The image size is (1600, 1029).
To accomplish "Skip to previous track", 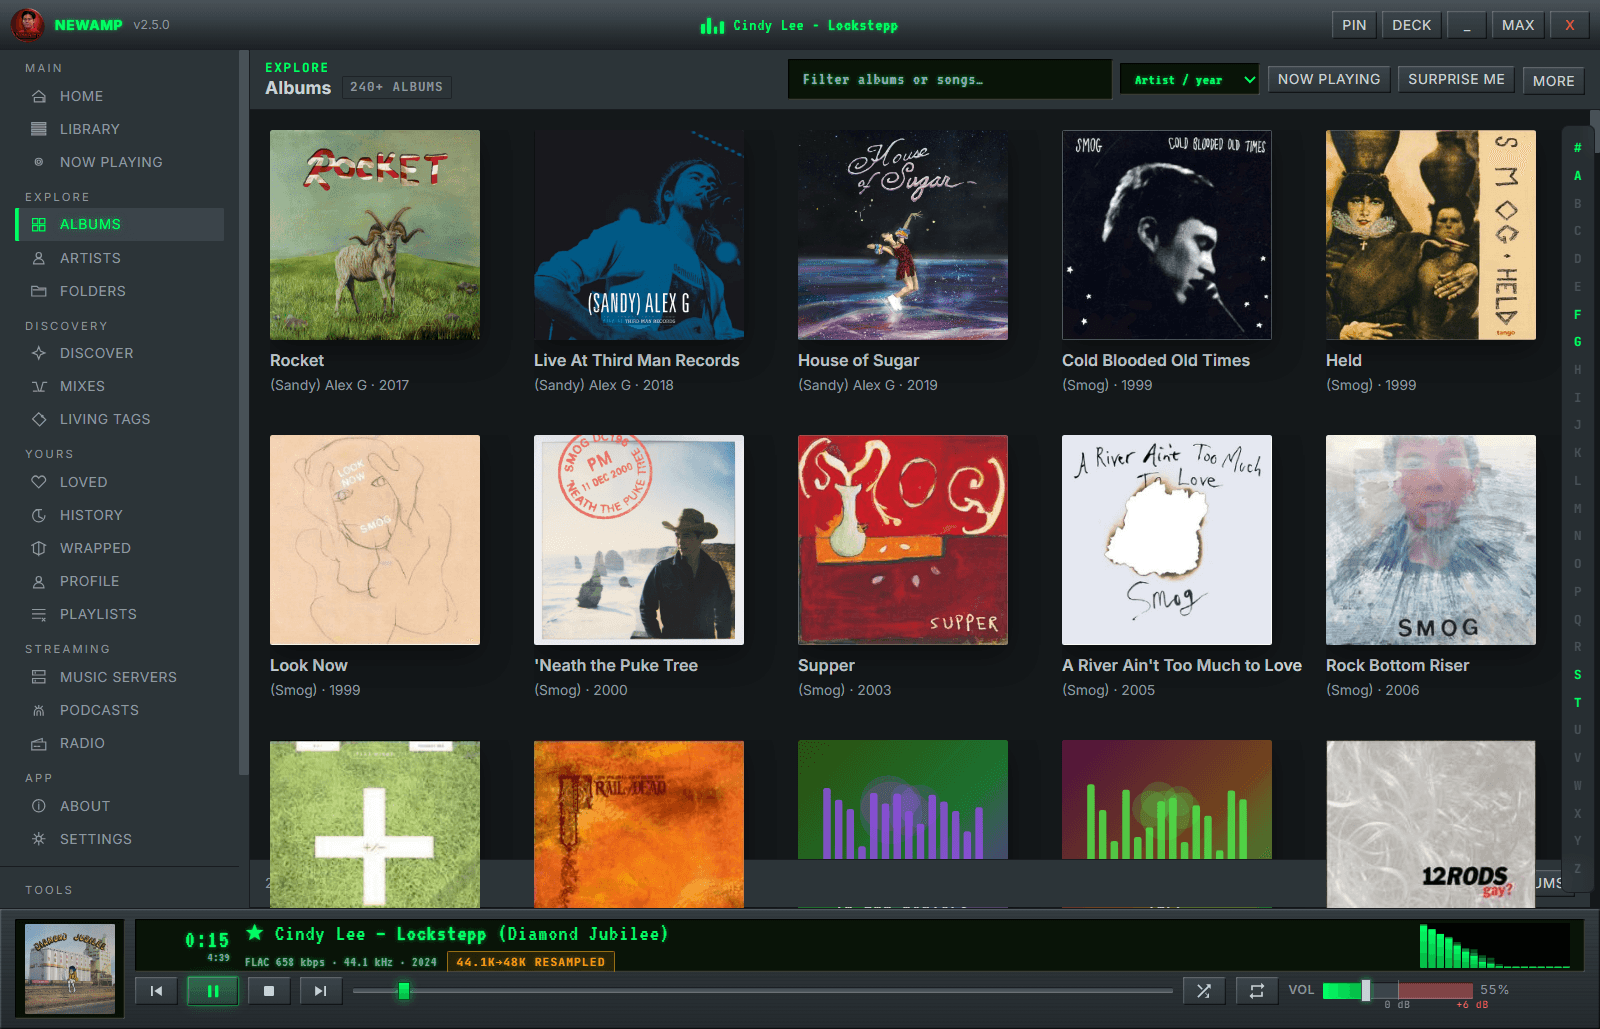I will pos(156,991).
